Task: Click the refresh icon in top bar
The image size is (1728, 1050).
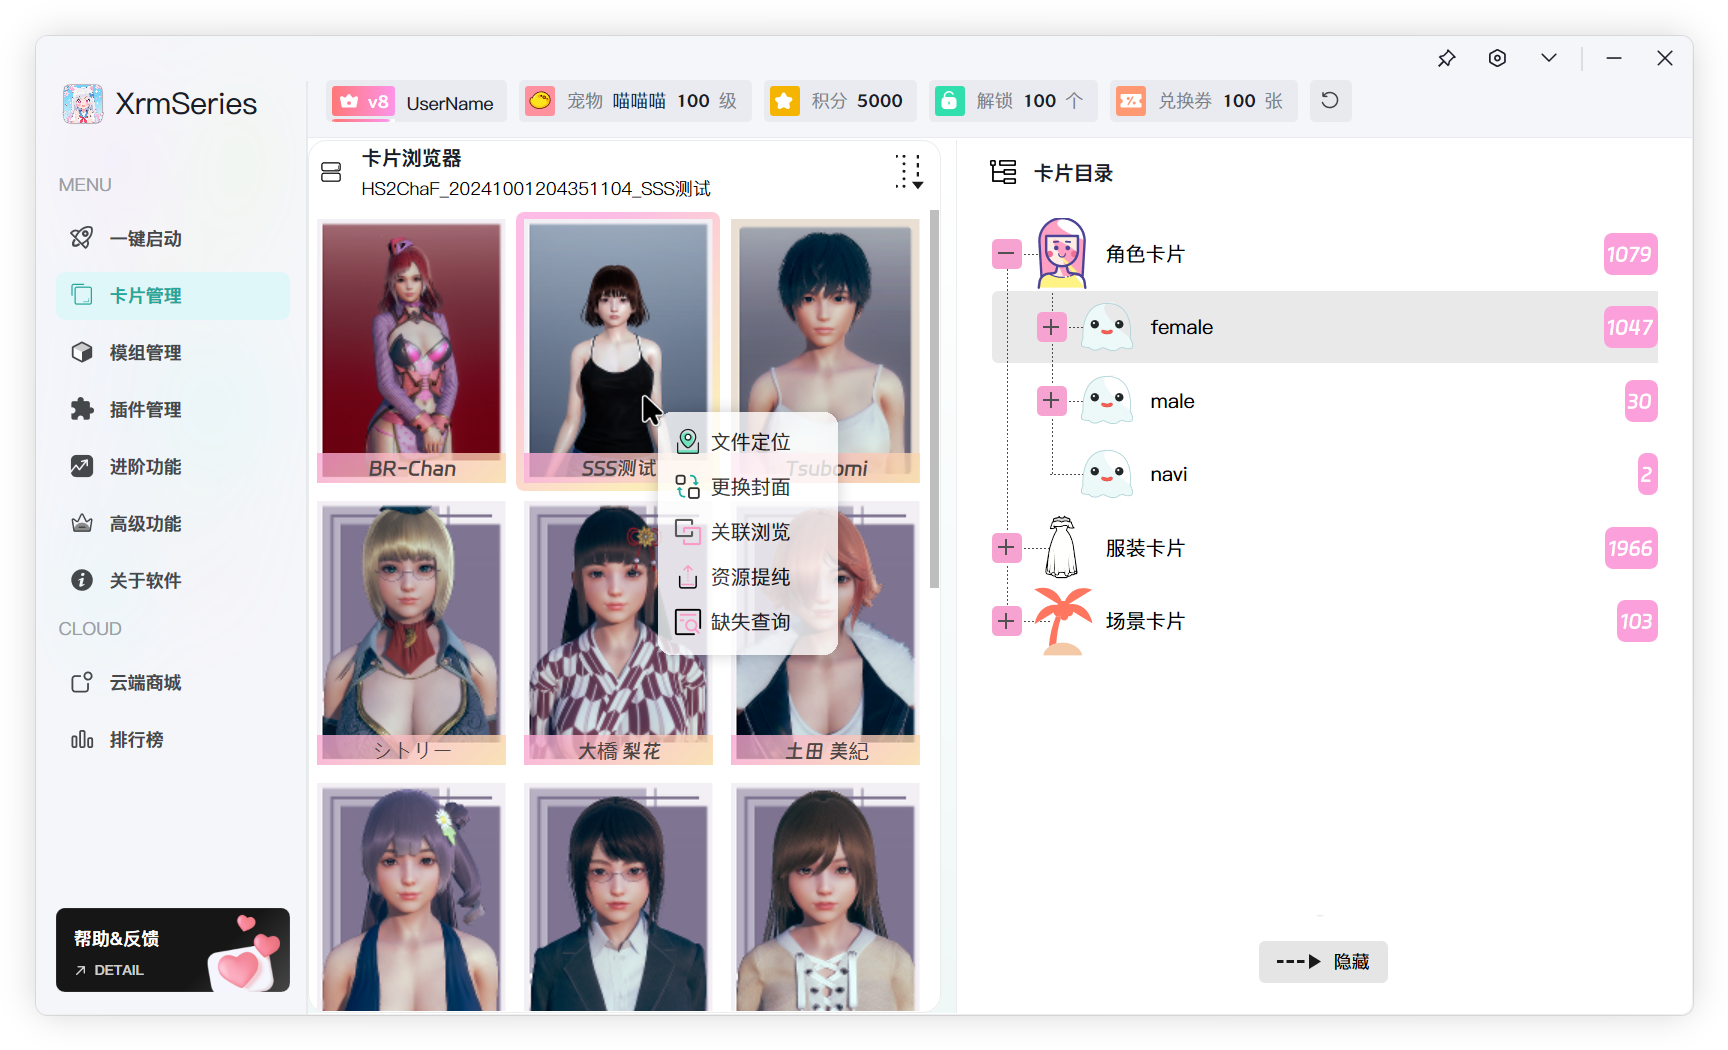Action: pyautogui.click(x=1329, y=100)
